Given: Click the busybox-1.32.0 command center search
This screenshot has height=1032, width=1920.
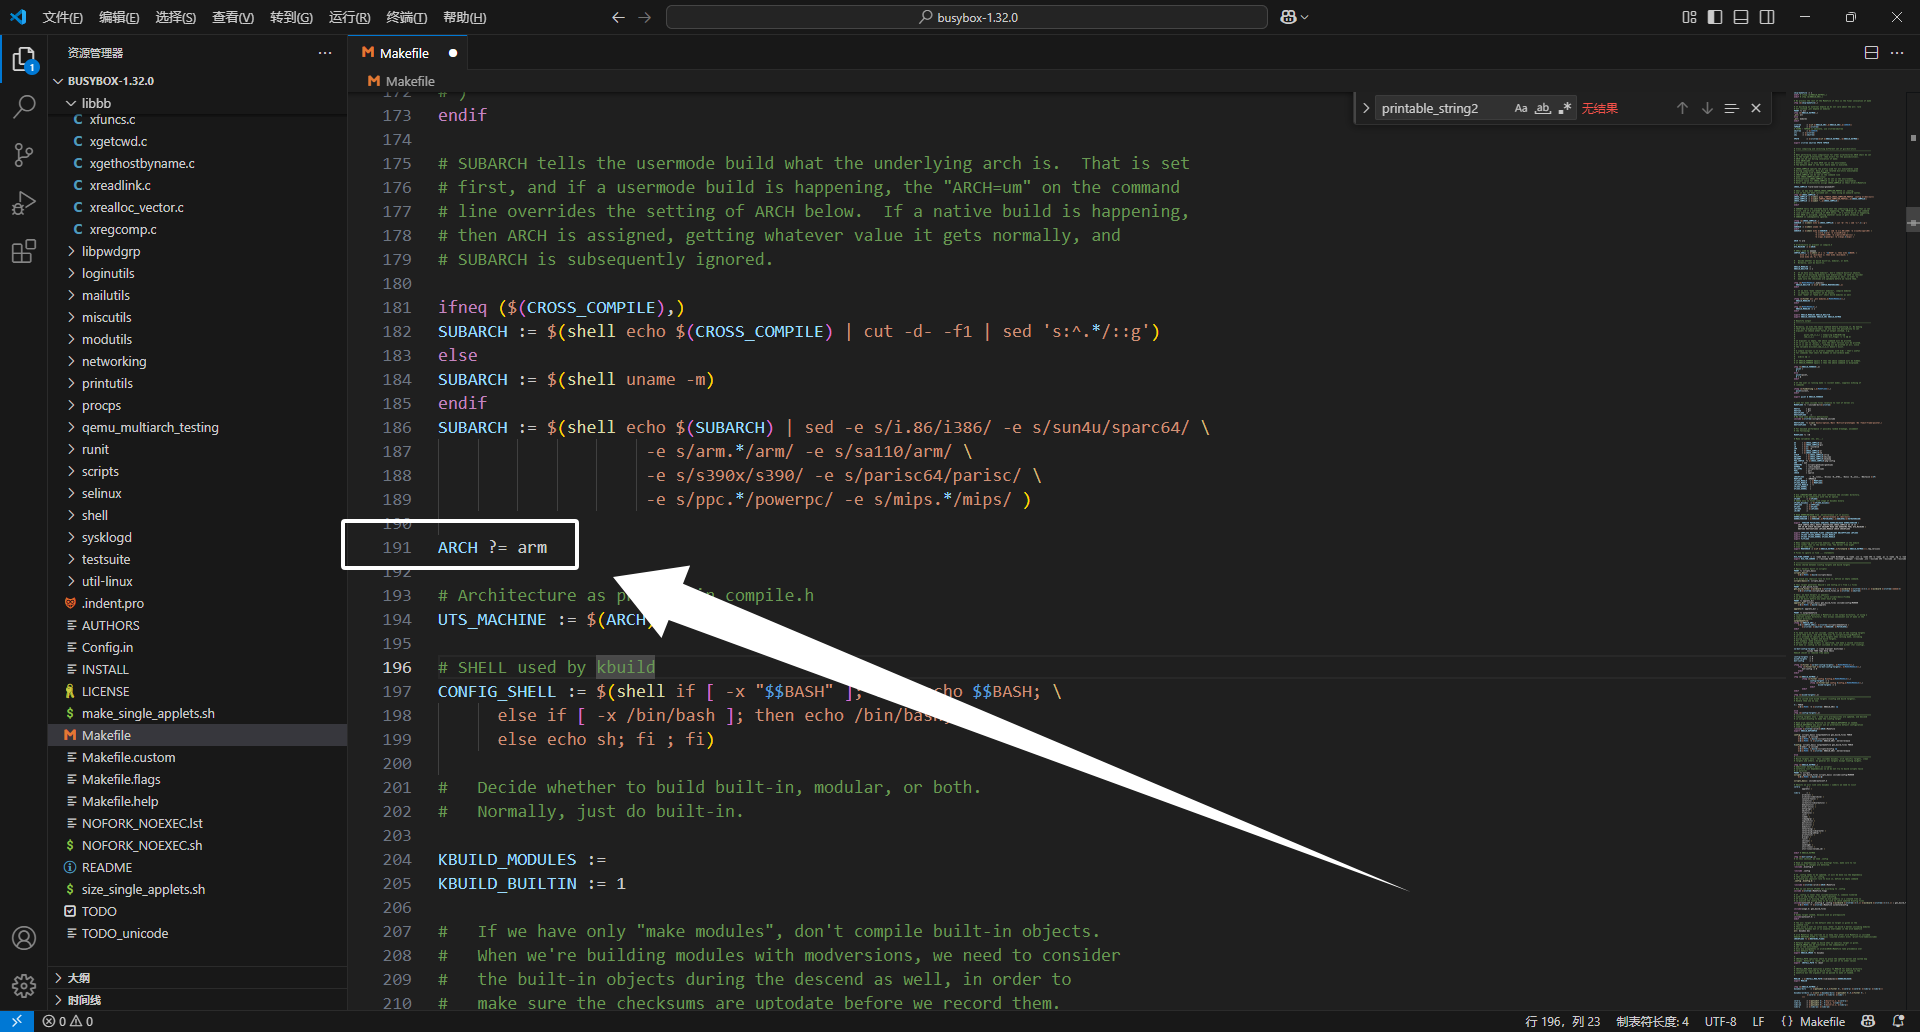Looking at the screenshot, I should pyautogui.click(x=967, y=17).
